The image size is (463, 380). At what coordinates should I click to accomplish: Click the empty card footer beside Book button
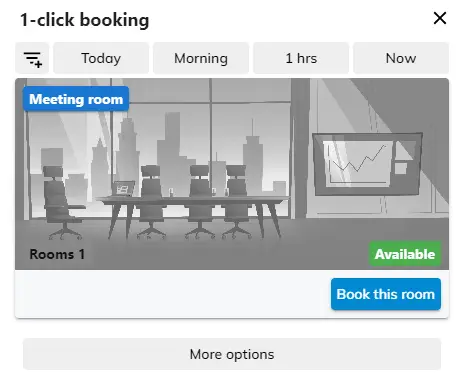(173, 294)
